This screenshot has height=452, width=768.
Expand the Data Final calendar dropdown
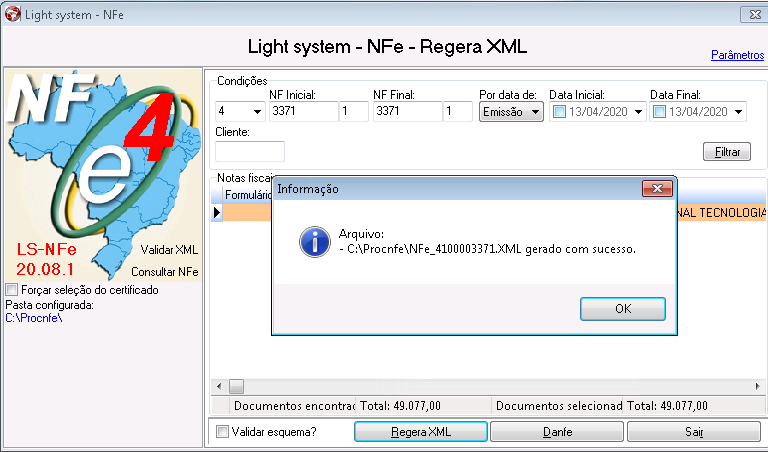click(x=739, y=112)
